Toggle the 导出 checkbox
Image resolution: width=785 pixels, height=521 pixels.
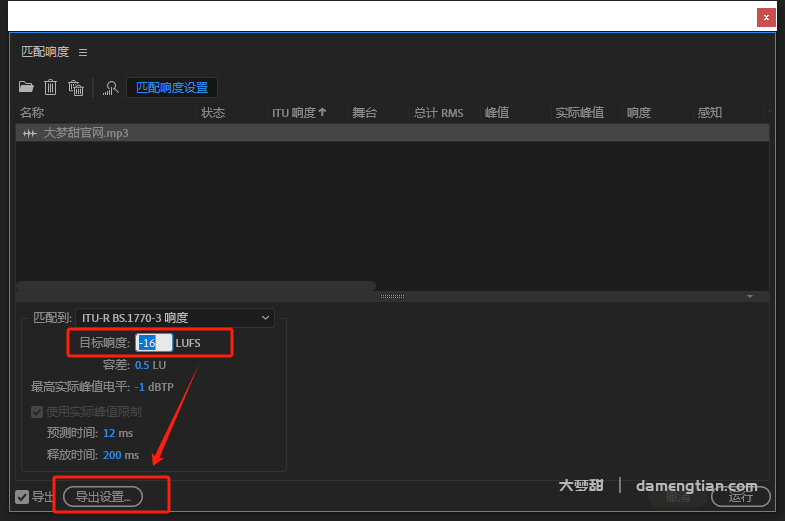point(22,497)
